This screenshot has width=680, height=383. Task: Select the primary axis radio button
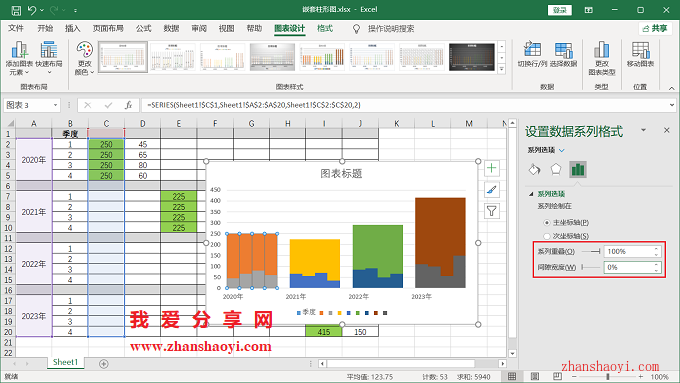[546, 223]
